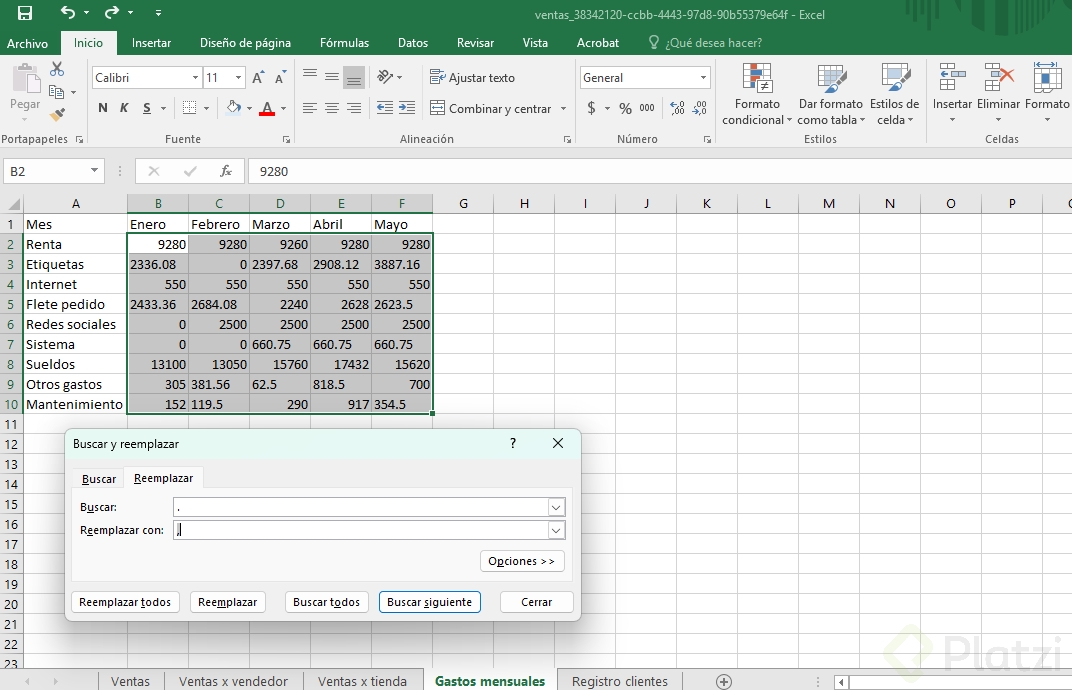The image size is (1072, 690).
Task: Switch to the Buscar tab in dialog
Action: pyautogui.click(x=99, y=479)
